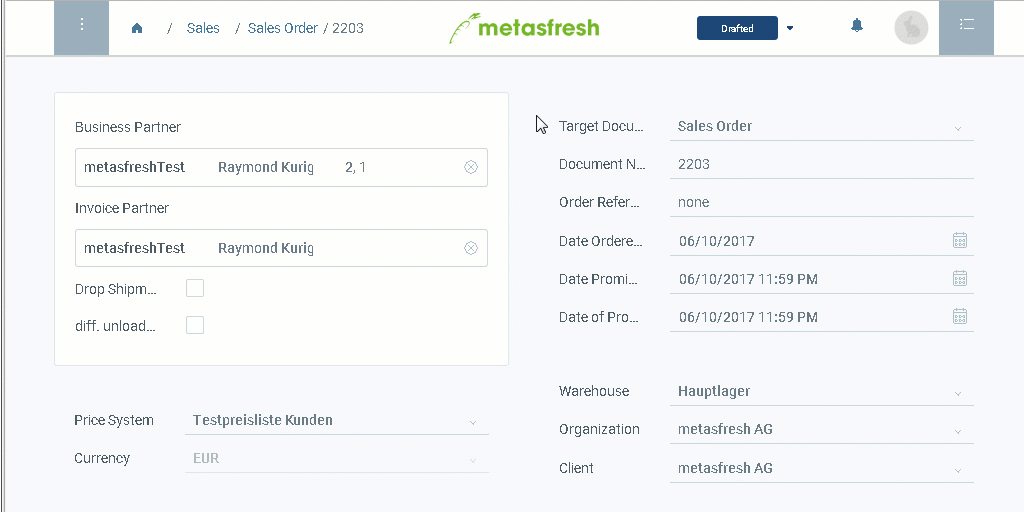Image resolution: width=1024 pixels, height=512 pixels.
Task: Clear the Invoice Partner field
Action: pyautogui.click(x=471, y=248)
